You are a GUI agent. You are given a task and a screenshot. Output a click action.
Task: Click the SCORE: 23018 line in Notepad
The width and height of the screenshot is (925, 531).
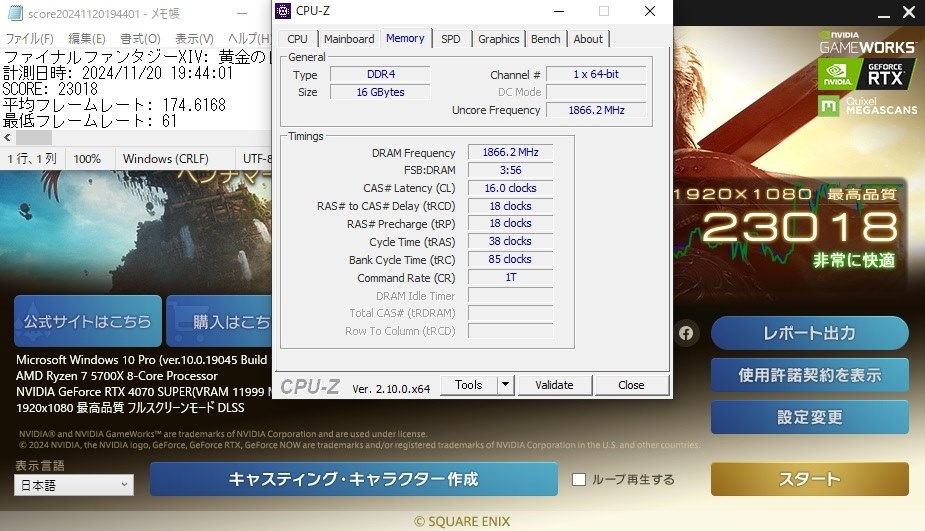51,89
